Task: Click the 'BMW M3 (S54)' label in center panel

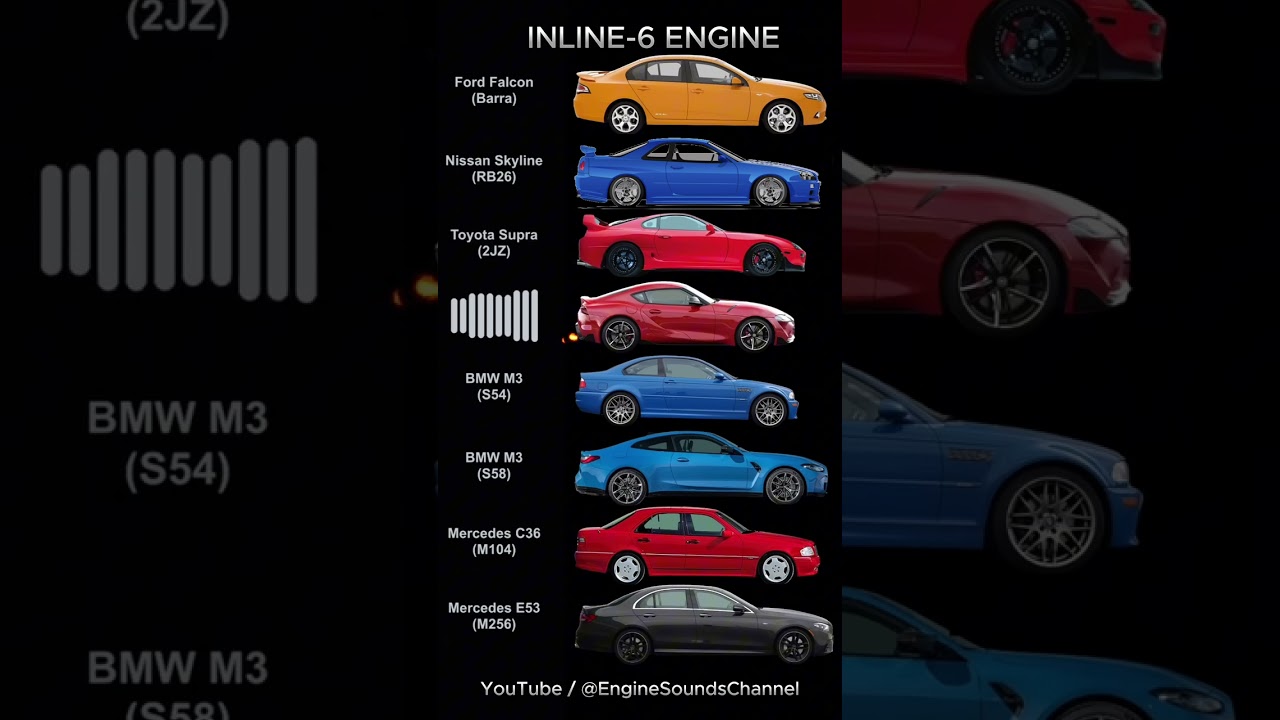Action: click(494, 386)
